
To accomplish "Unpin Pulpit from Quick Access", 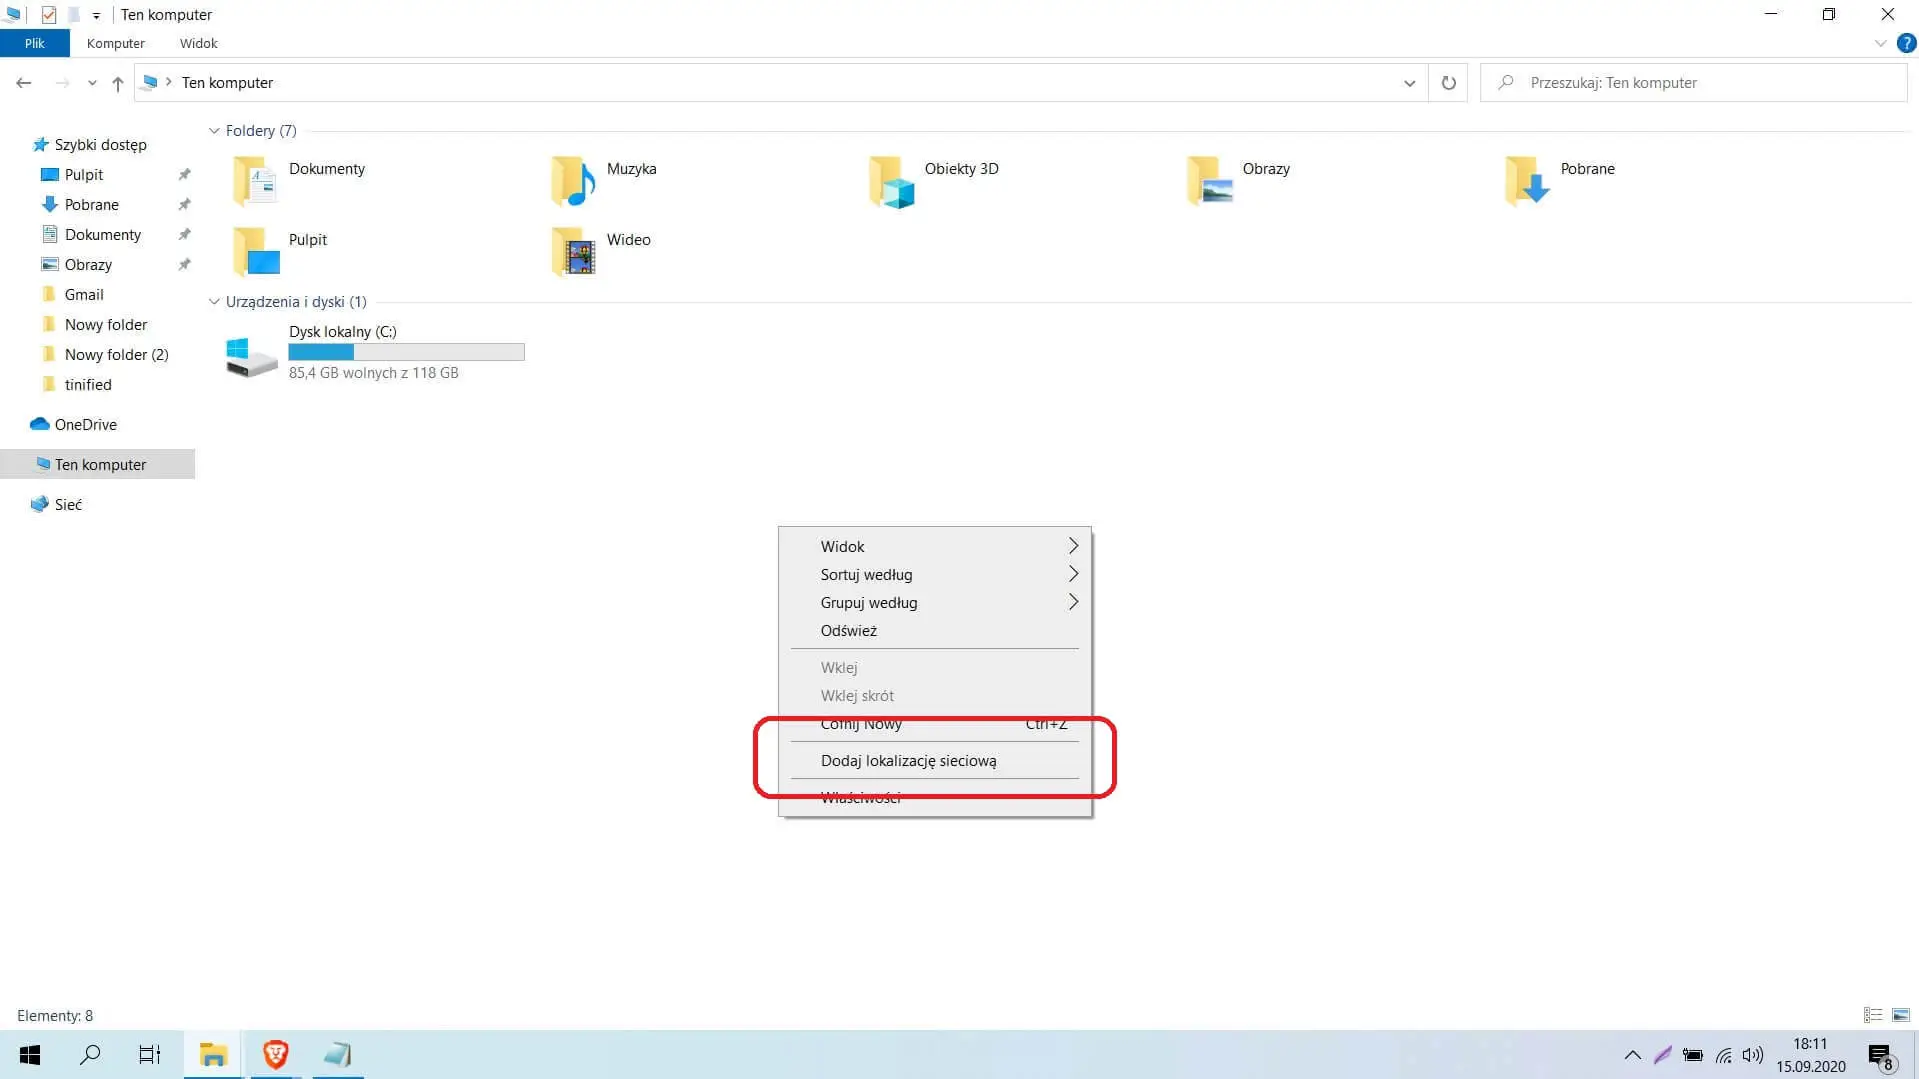I will coord(184,174).
